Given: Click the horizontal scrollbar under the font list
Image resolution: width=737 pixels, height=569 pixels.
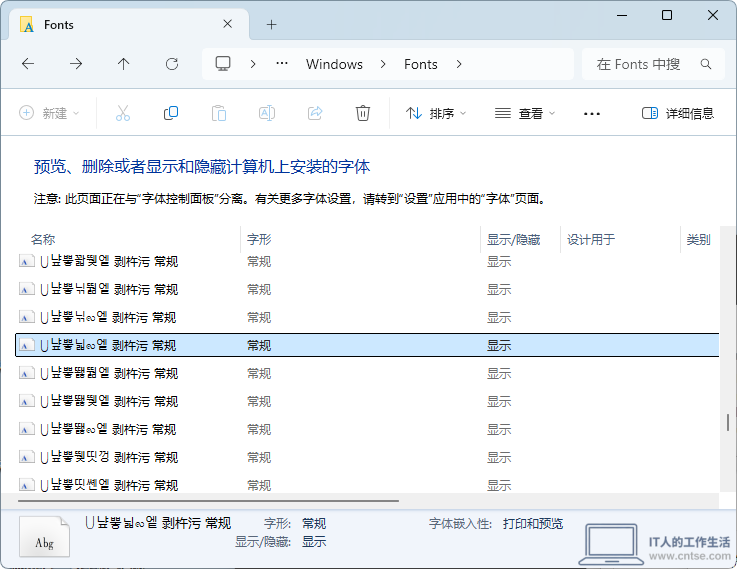Looking at the screenshot, I should click(x=208, y=501).
